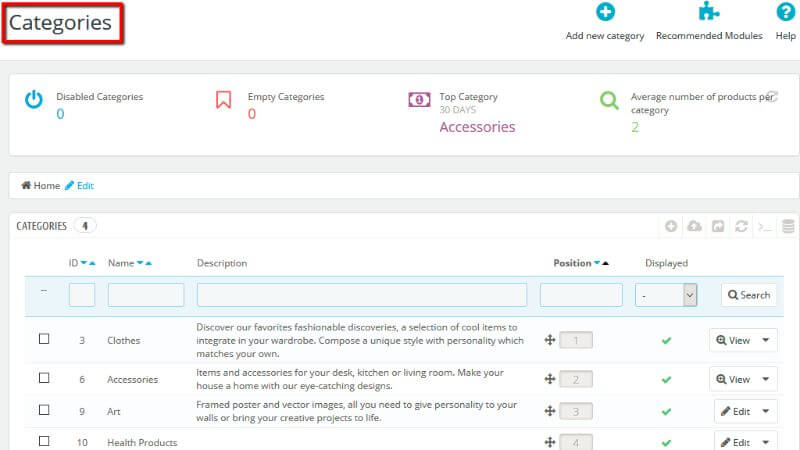Click the ID filter input field

(x=82, y=295)
